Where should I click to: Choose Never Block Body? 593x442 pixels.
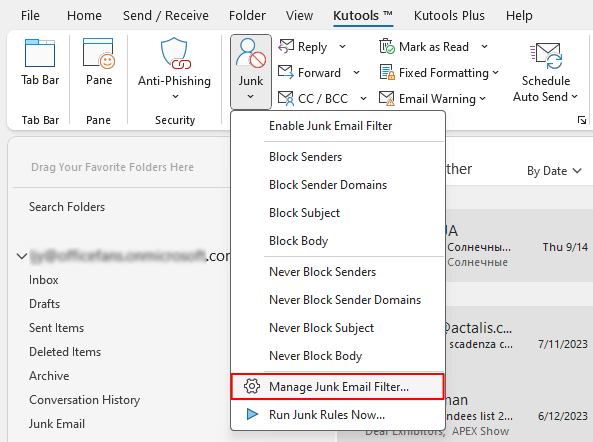(x=338, y=355)
